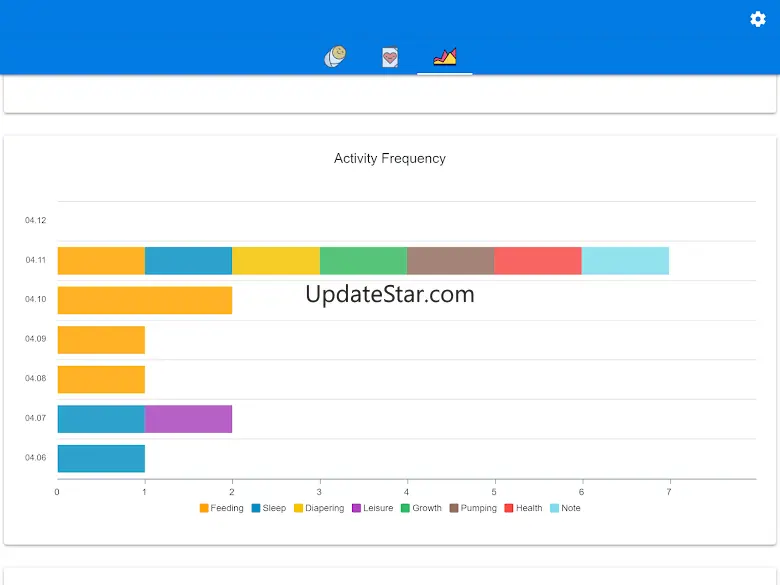This screenshot has height=585, width=780.
Task: Click the Feeding legend label
Action: [227, 508]
